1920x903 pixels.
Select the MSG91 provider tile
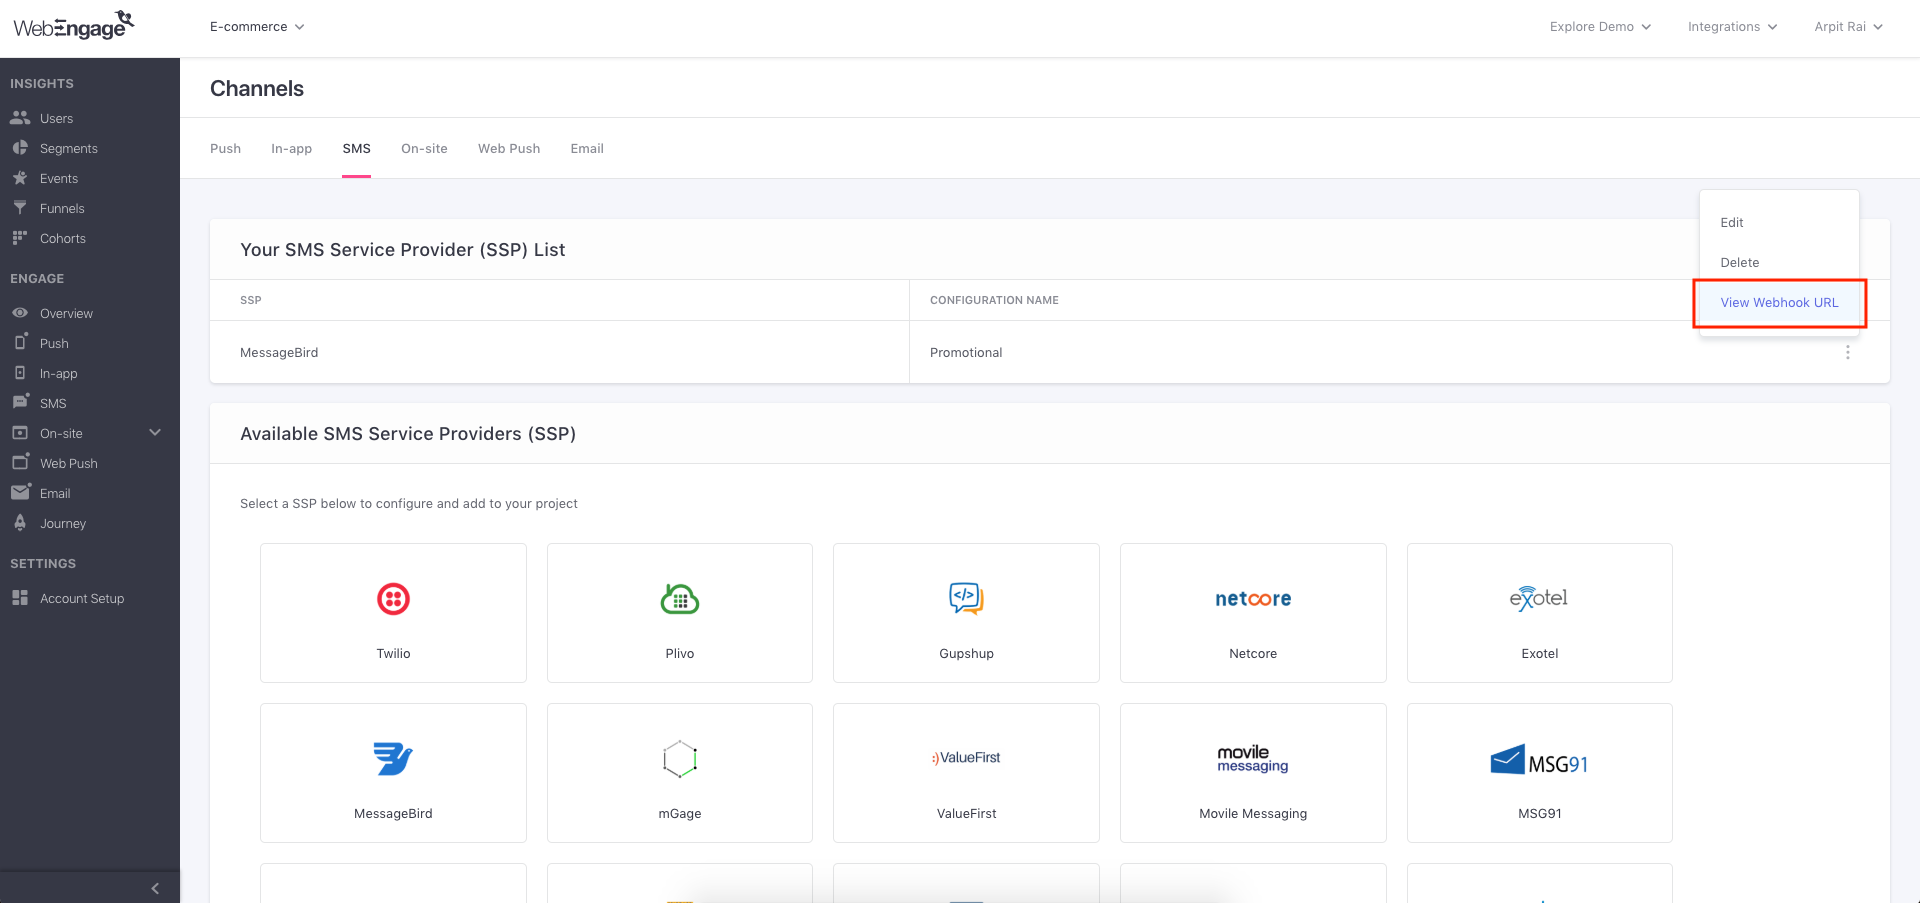pos(1539,773)
